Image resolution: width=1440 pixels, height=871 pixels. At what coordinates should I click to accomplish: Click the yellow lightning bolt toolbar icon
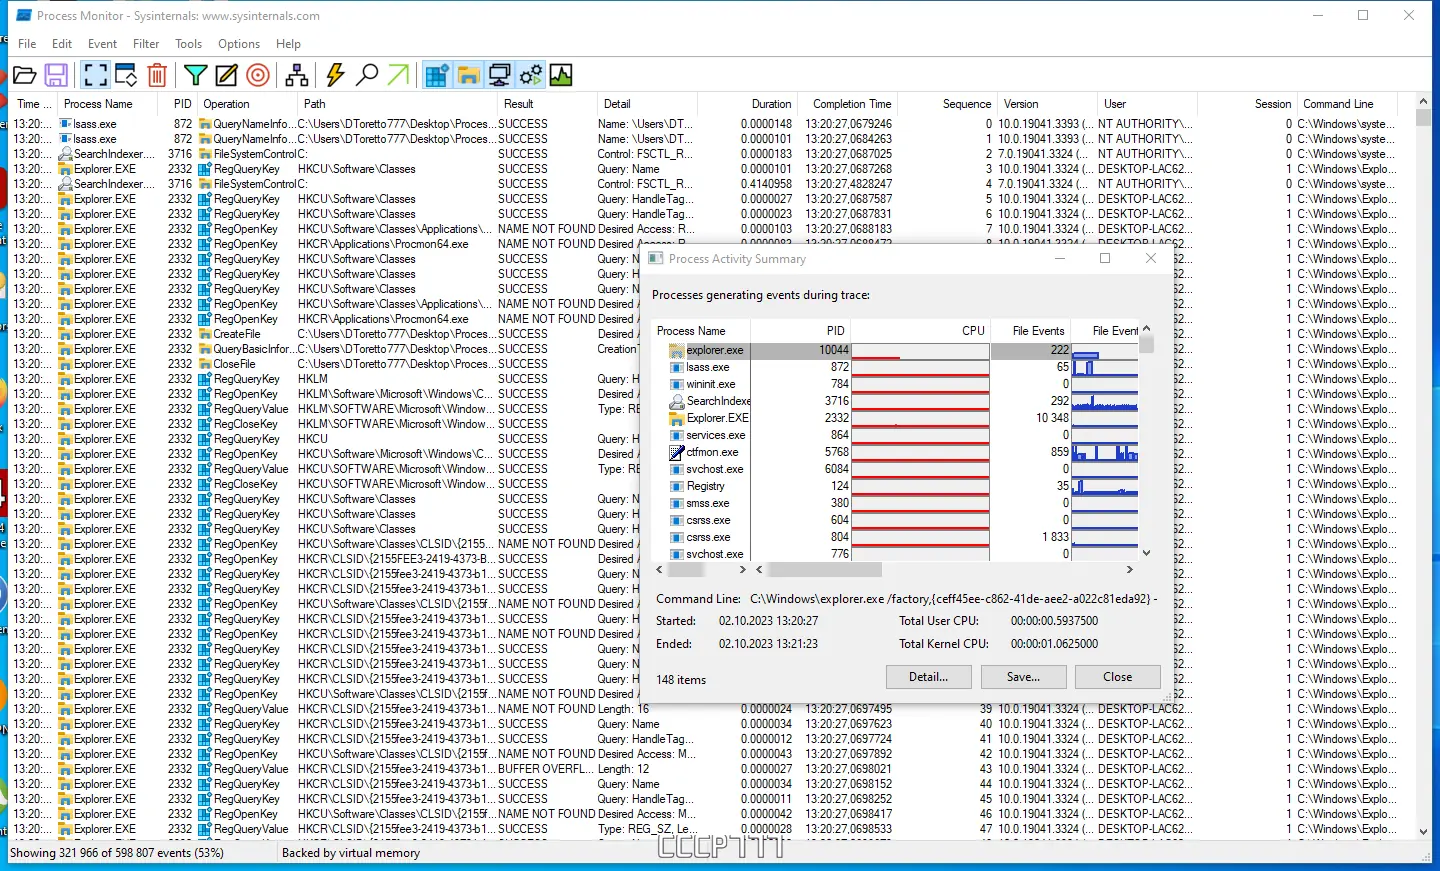click(x=336, y=75)
